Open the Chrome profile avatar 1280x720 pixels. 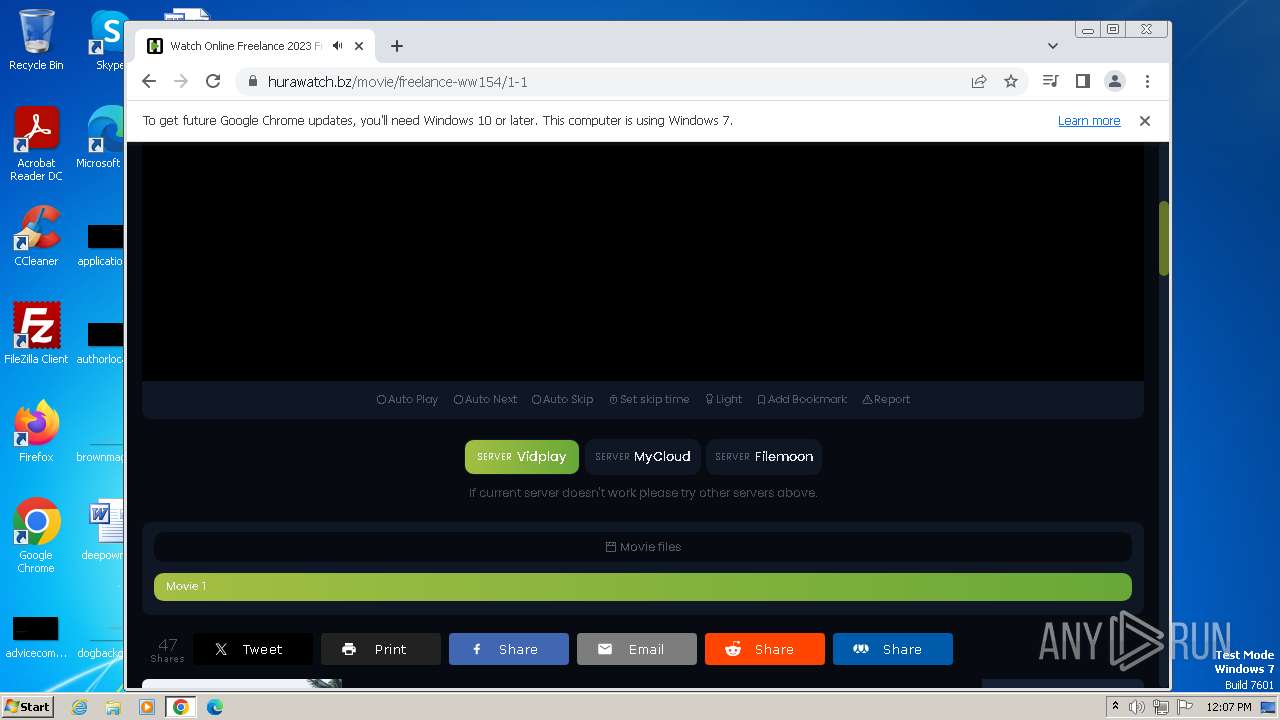tap(1115, 81)
